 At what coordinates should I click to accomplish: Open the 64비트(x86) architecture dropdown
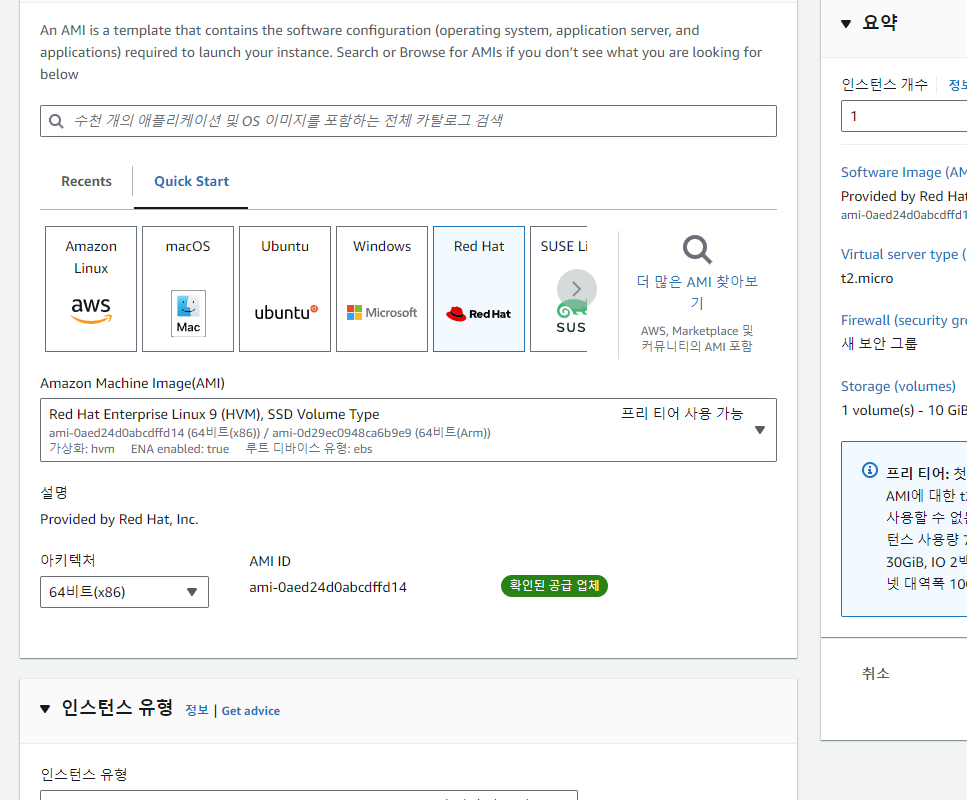tap(125, 592)
